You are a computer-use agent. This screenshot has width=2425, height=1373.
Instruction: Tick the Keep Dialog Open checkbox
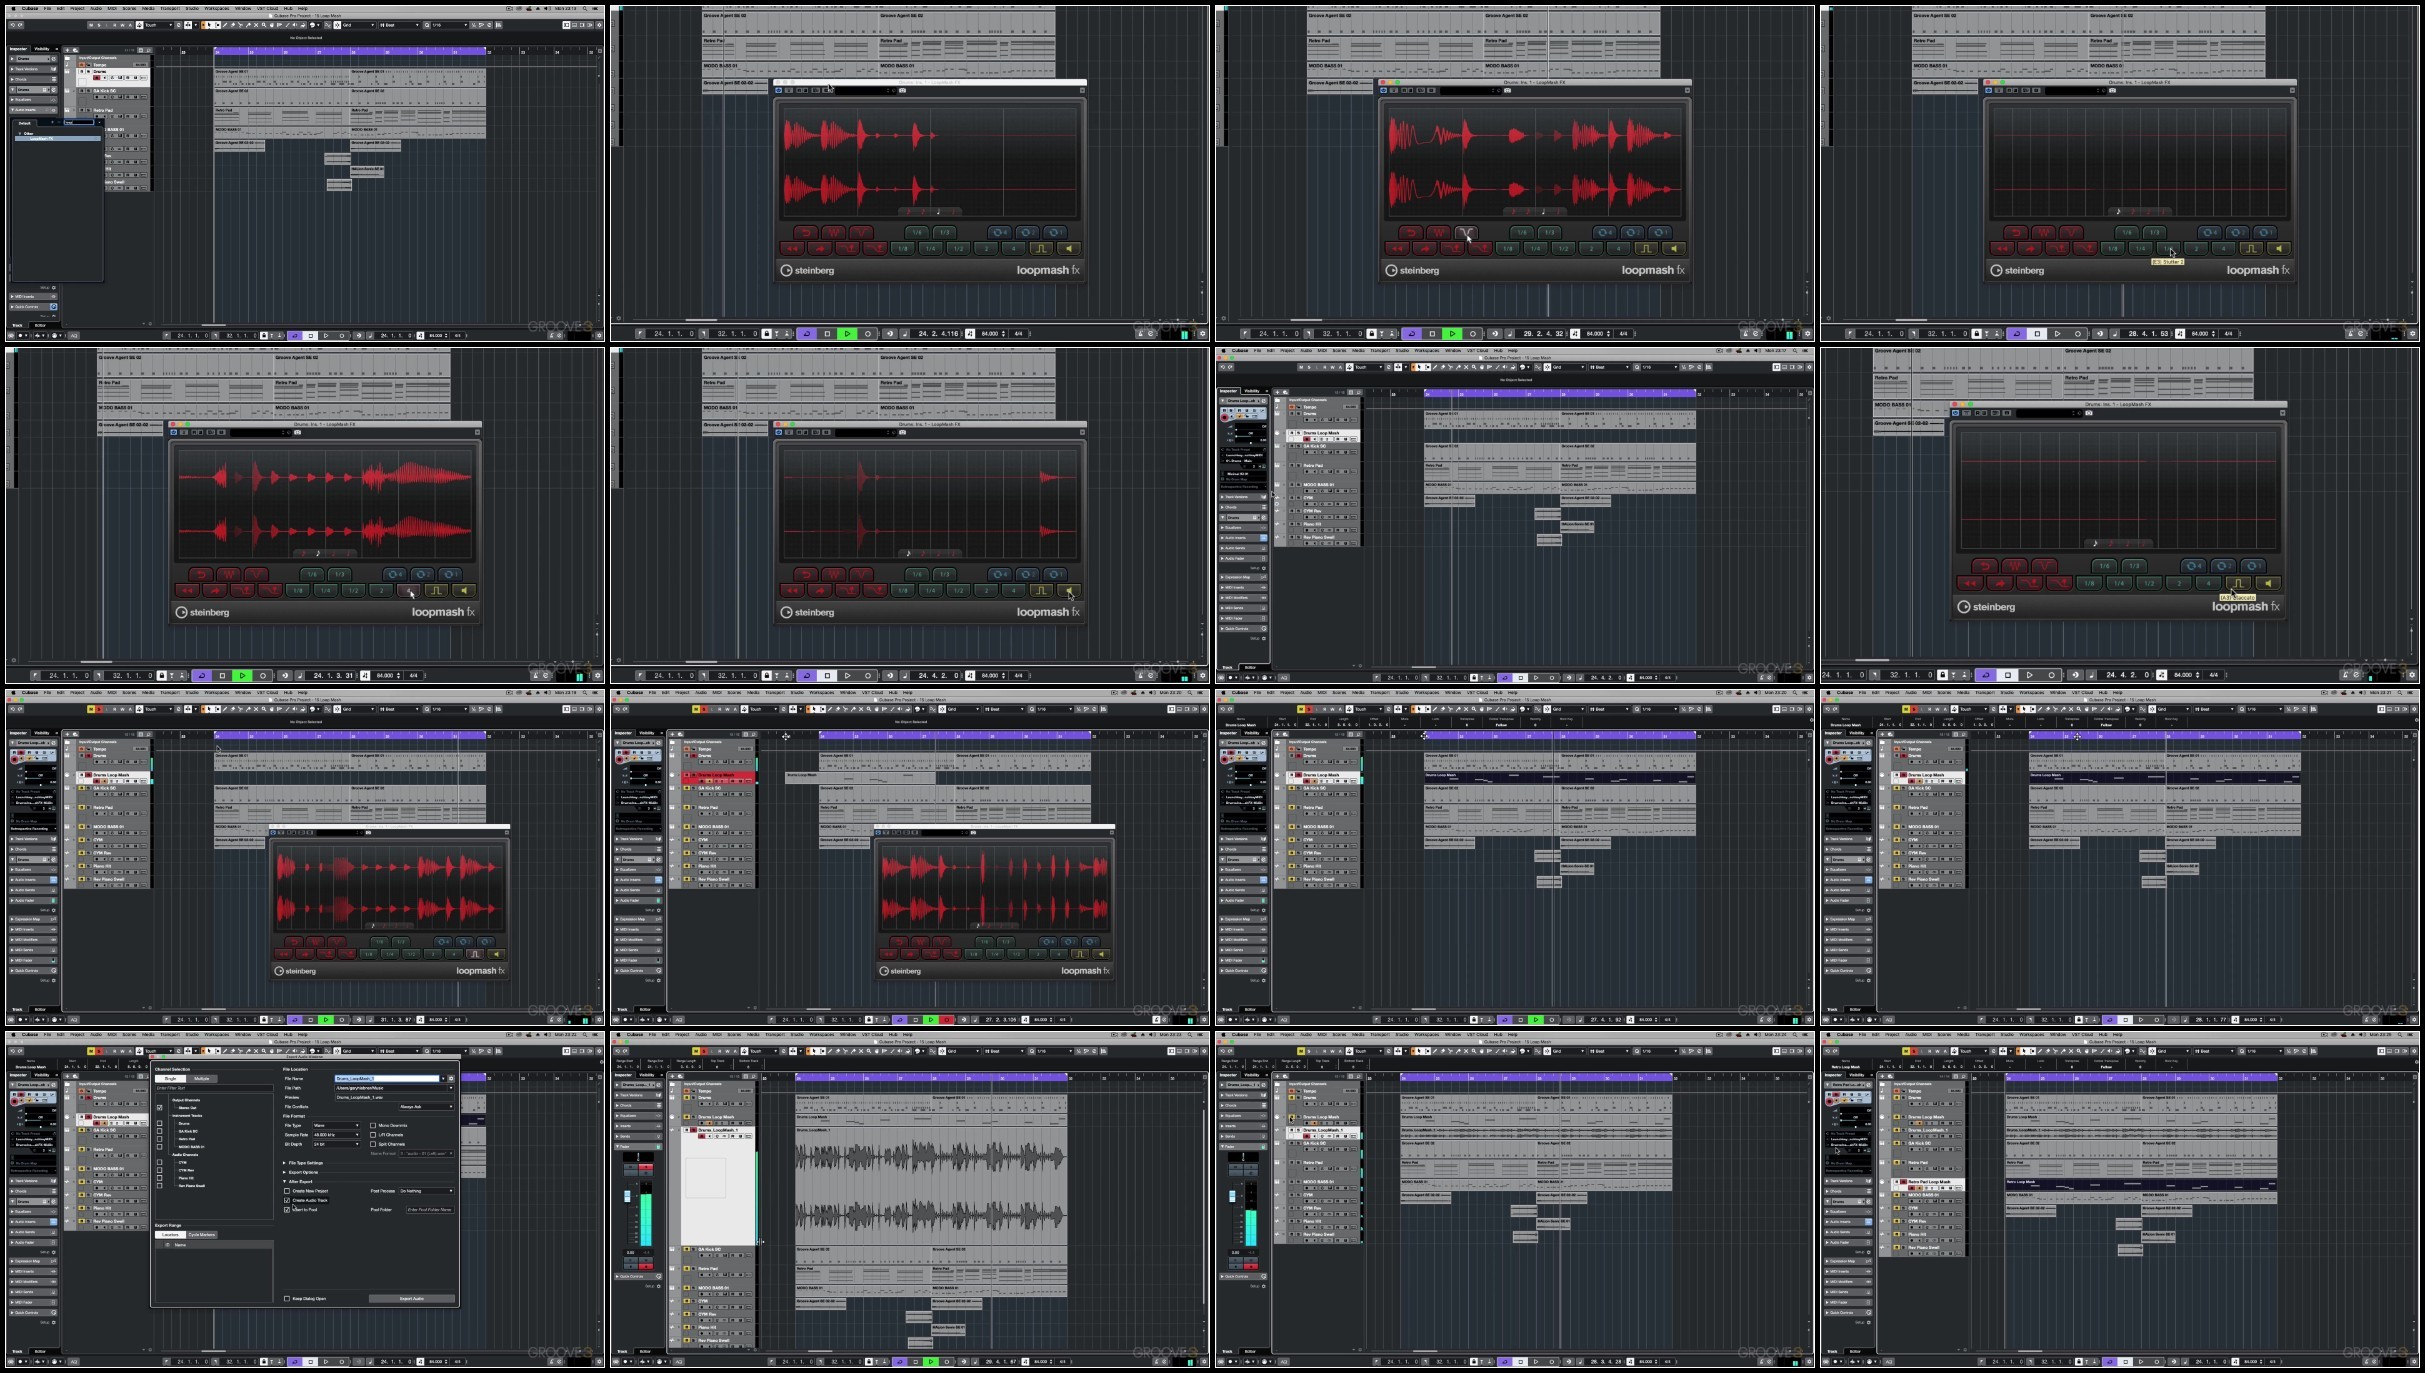(x=287, y=1298)
